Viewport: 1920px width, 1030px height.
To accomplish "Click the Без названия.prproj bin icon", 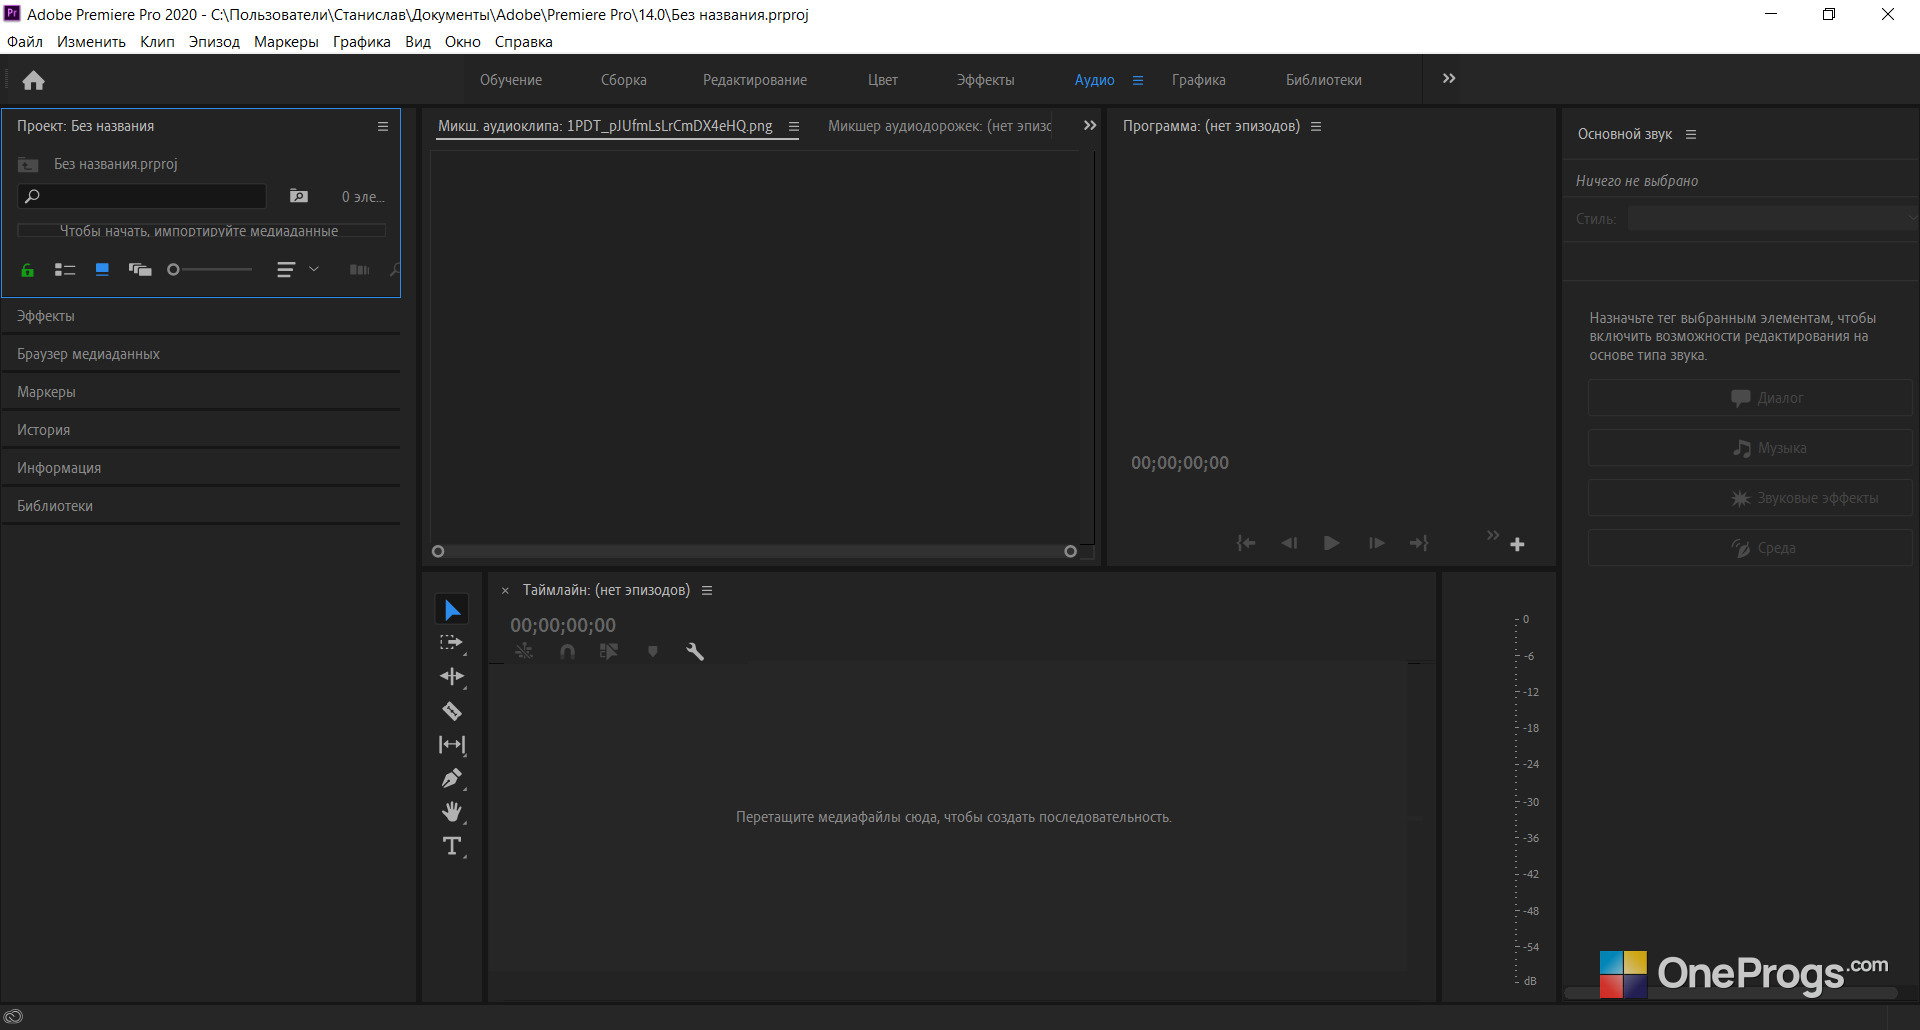I will click(28, 164).
